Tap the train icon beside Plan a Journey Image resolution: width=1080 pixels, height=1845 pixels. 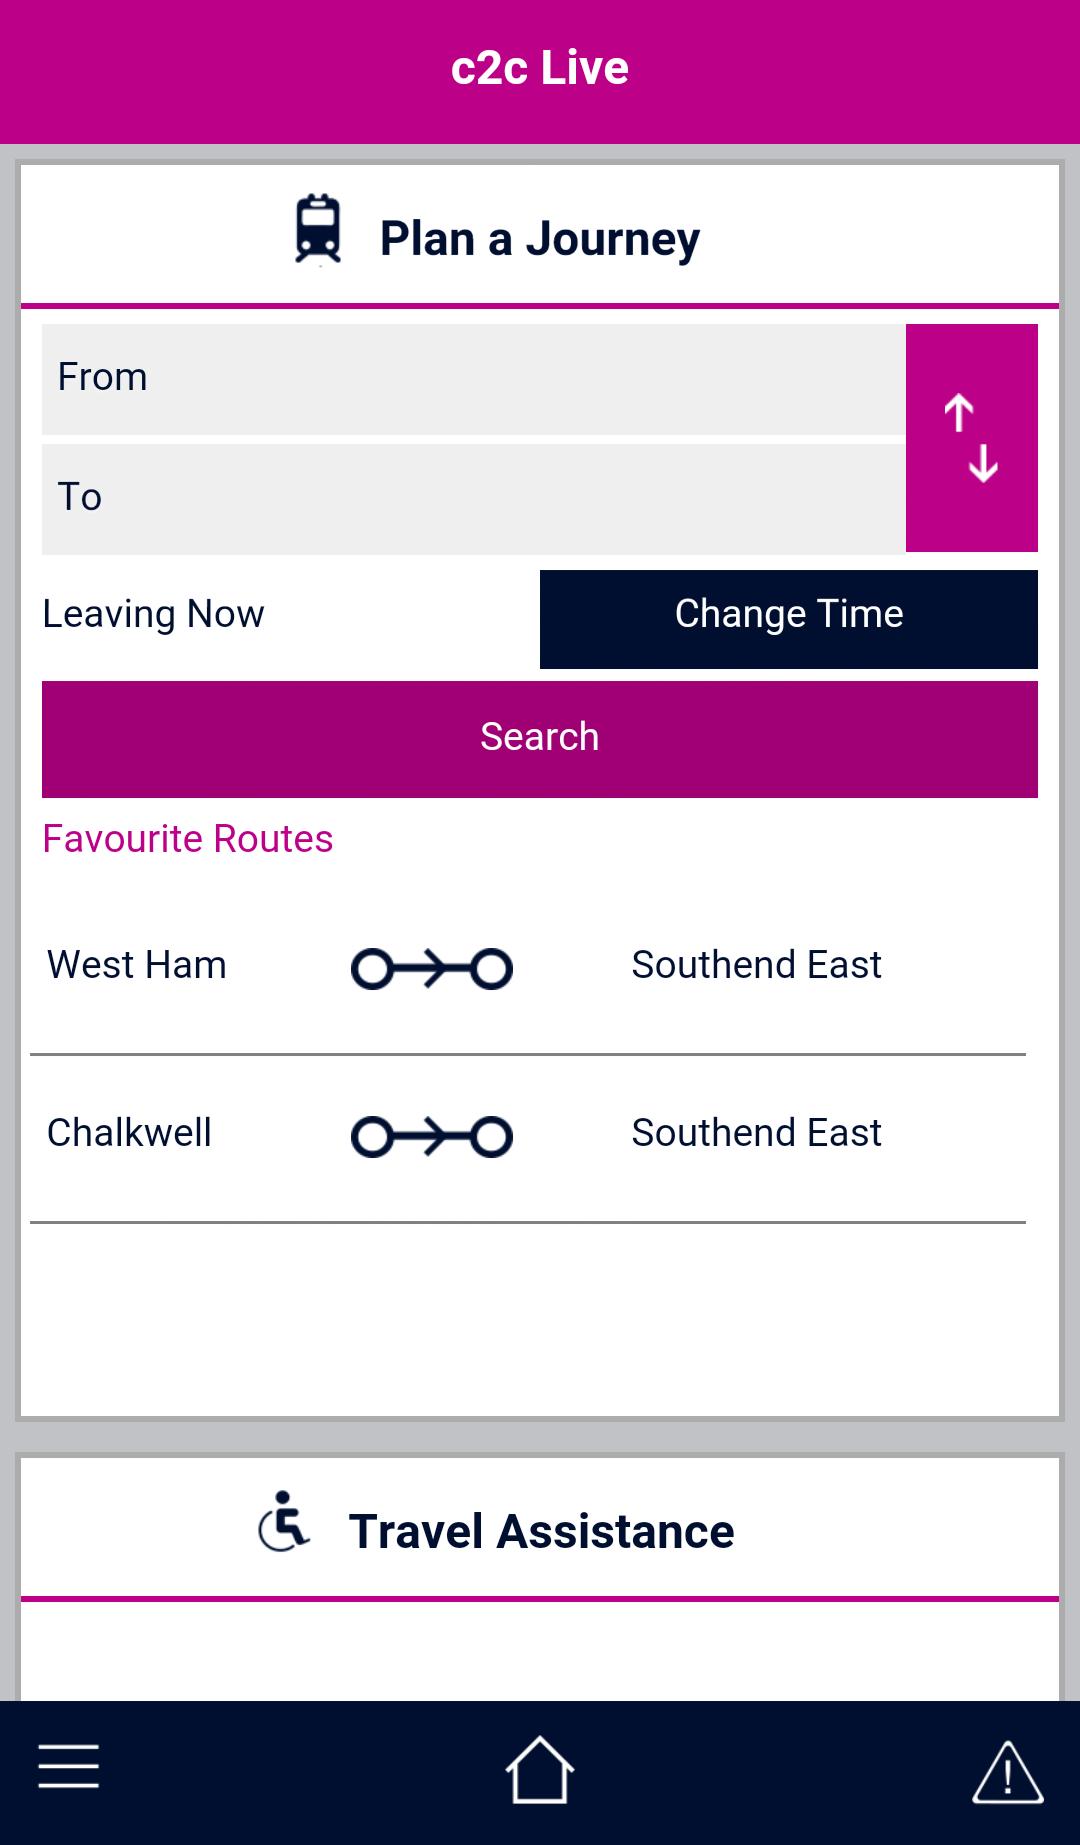coord(318,230)
